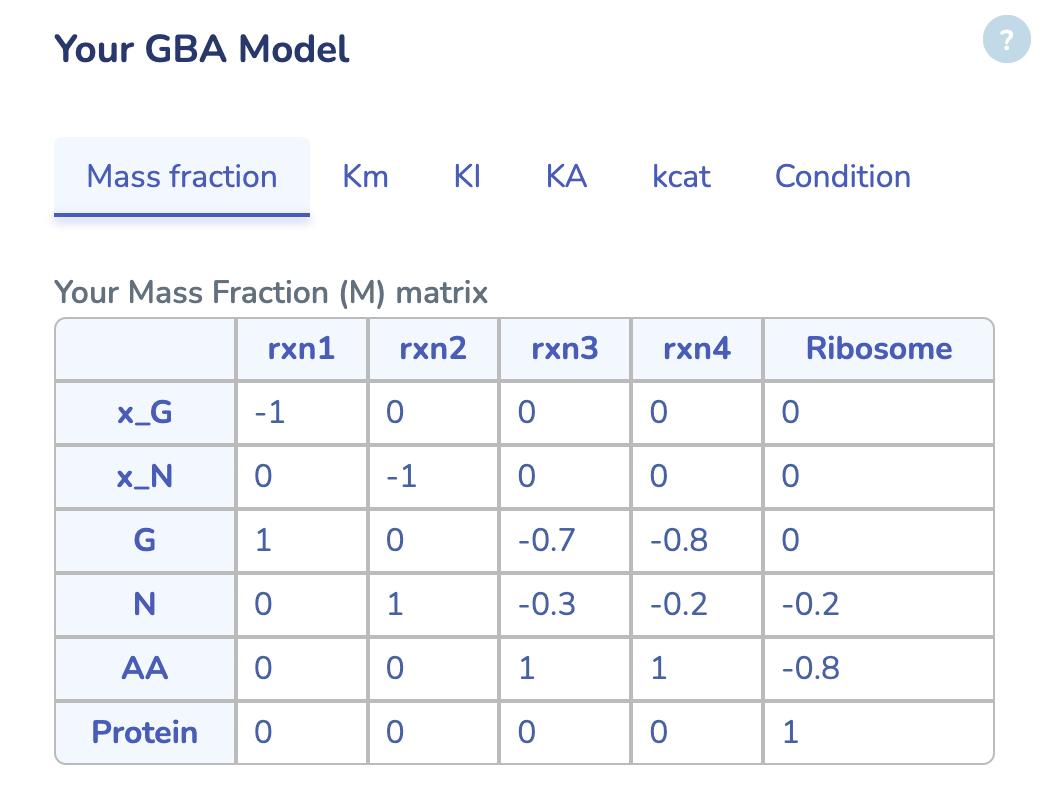Select the kcat tab
Image resolution: width=1048 pixels, height=800 pixels.
[x=681, y=176]
